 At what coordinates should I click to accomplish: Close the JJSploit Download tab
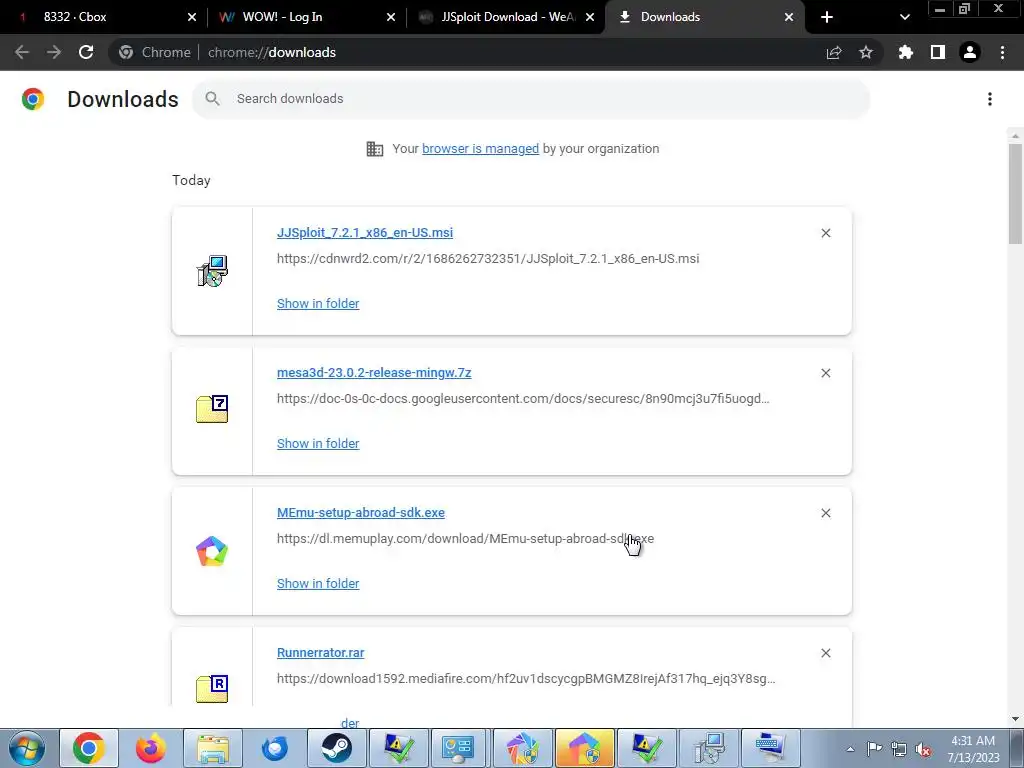(x=590, y=17)
